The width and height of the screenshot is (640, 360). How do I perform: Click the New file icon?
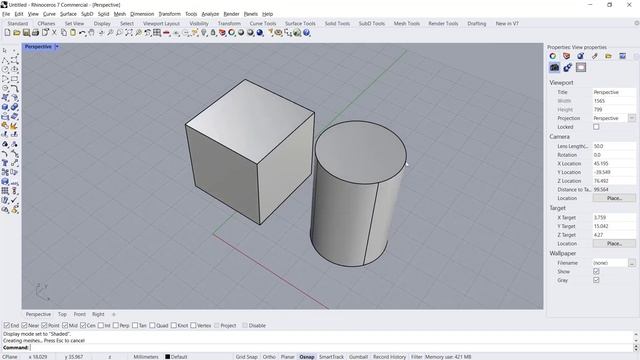click(x=7, y=32)
